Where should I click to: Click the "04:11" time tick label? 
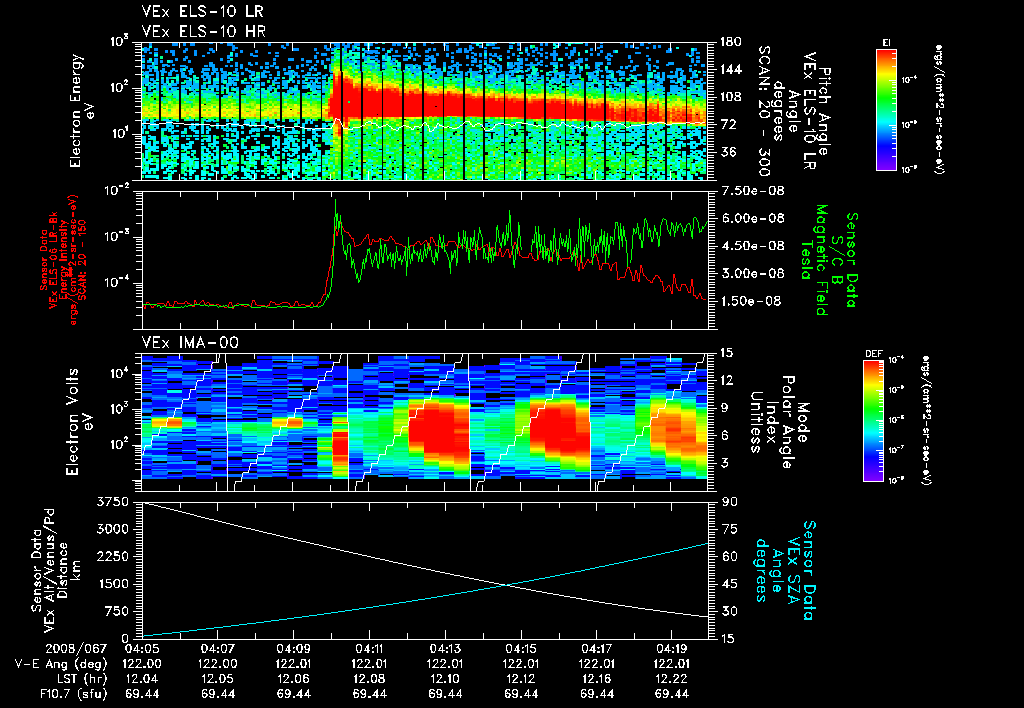point(370,649)
